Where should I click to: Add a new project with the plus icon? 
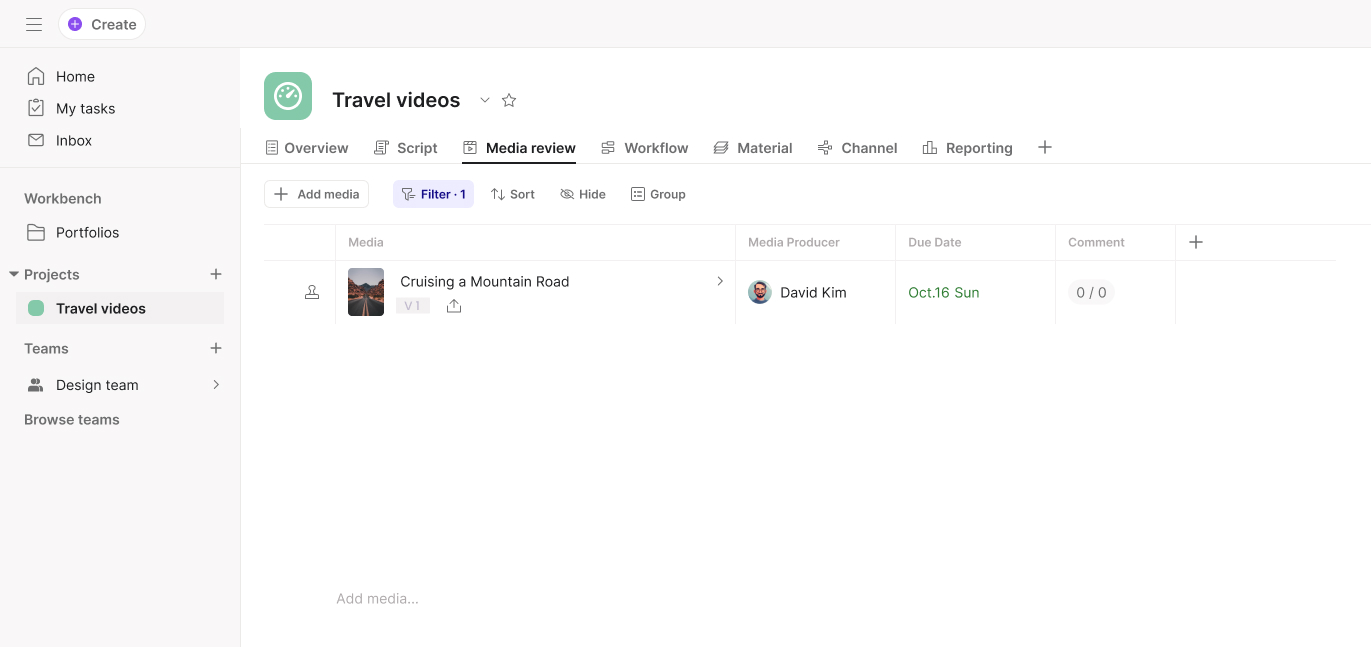[216, 274]
